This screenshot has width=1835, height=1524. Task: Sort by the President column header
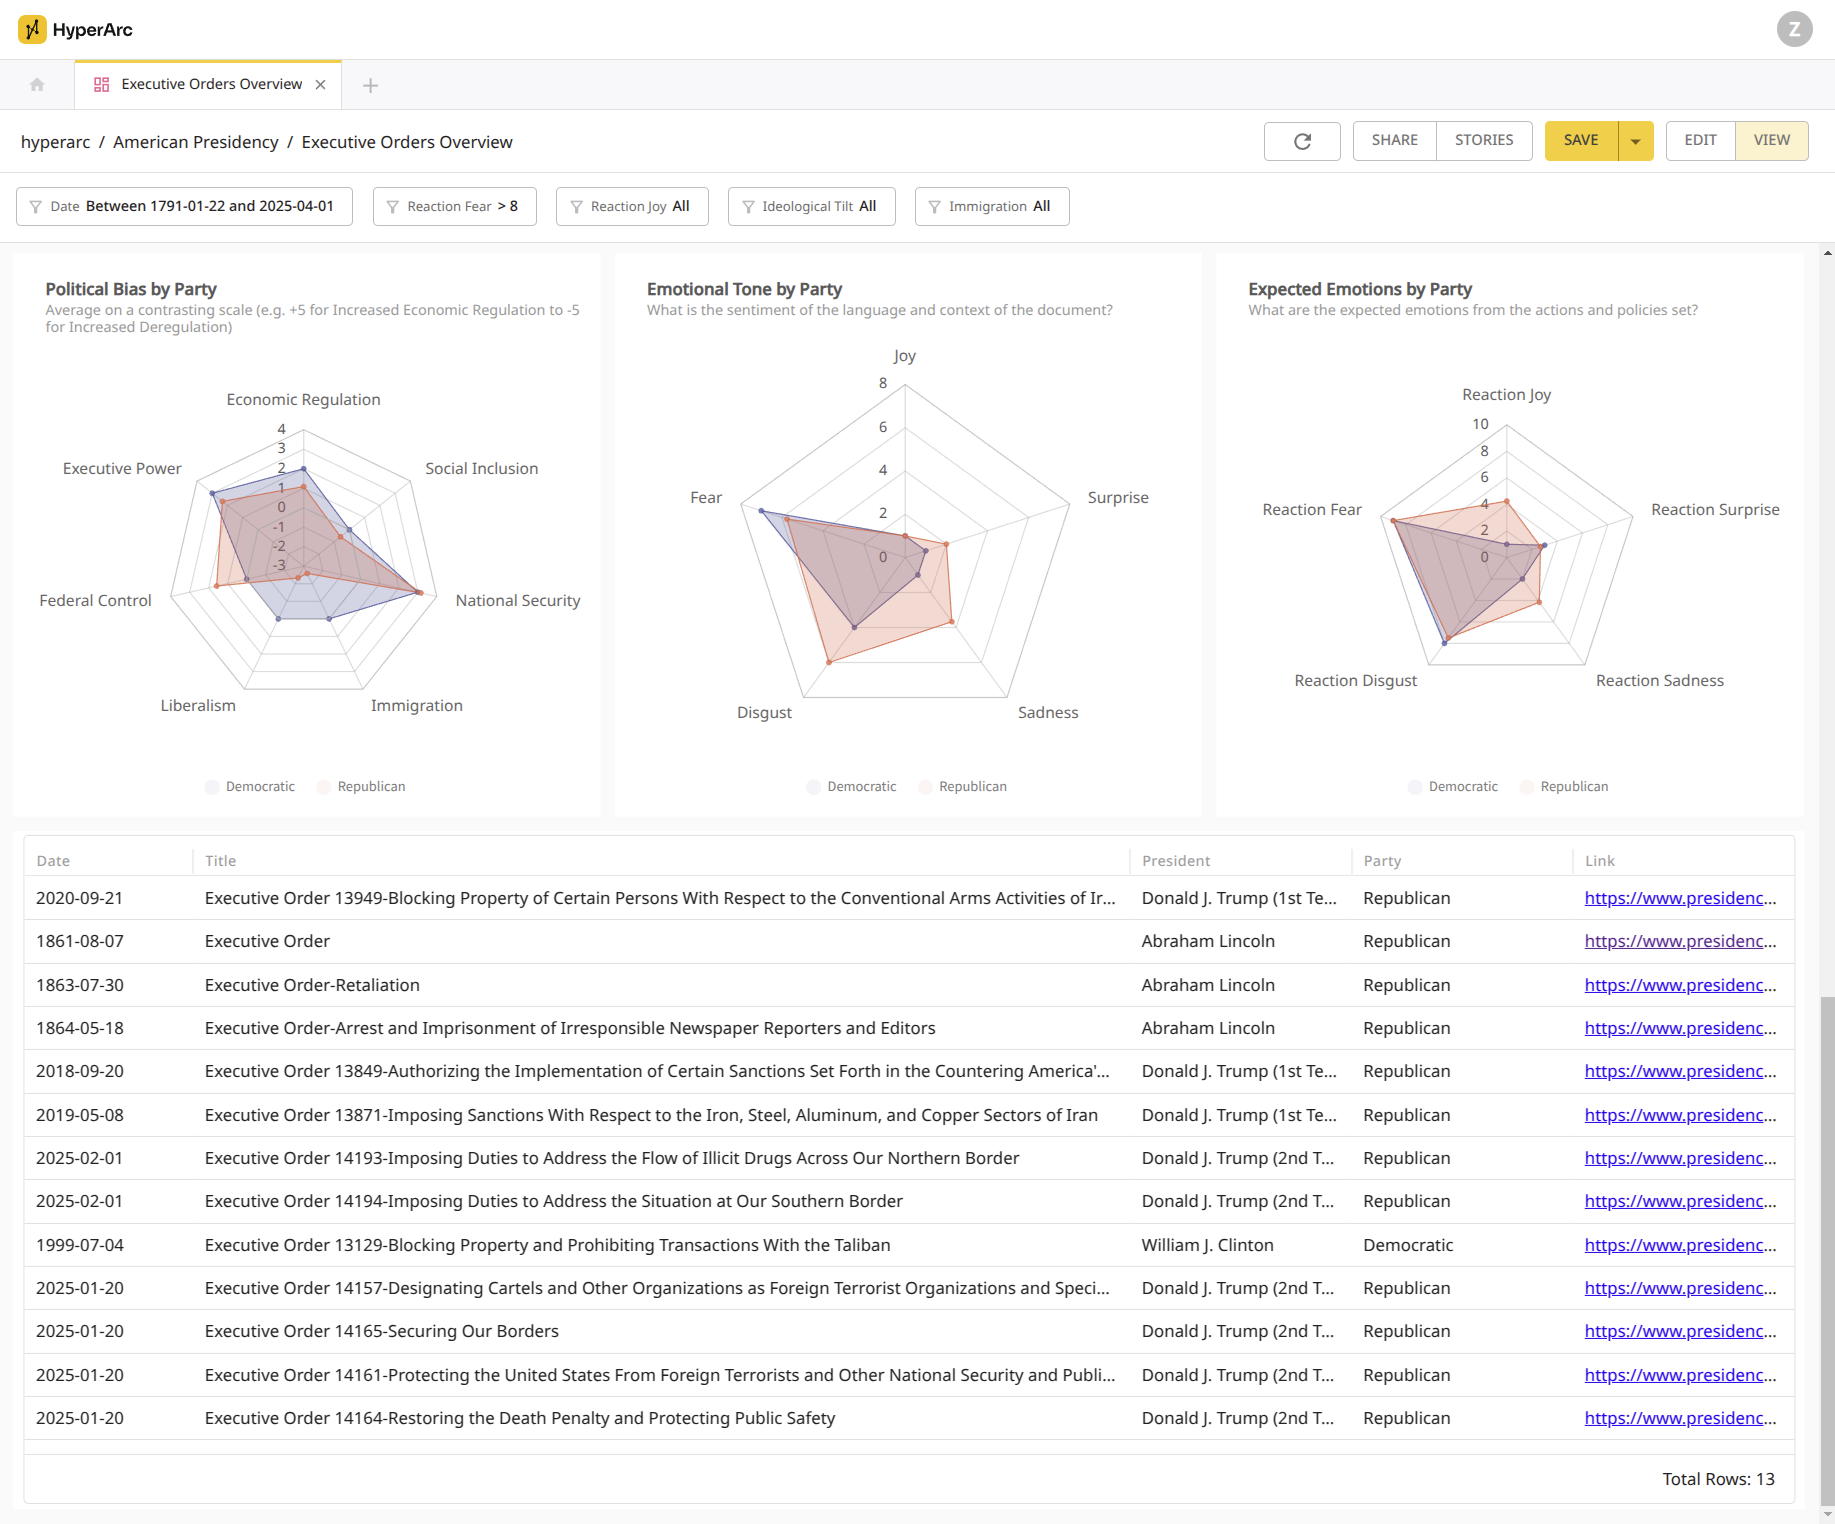click(x=1176, y=861)
